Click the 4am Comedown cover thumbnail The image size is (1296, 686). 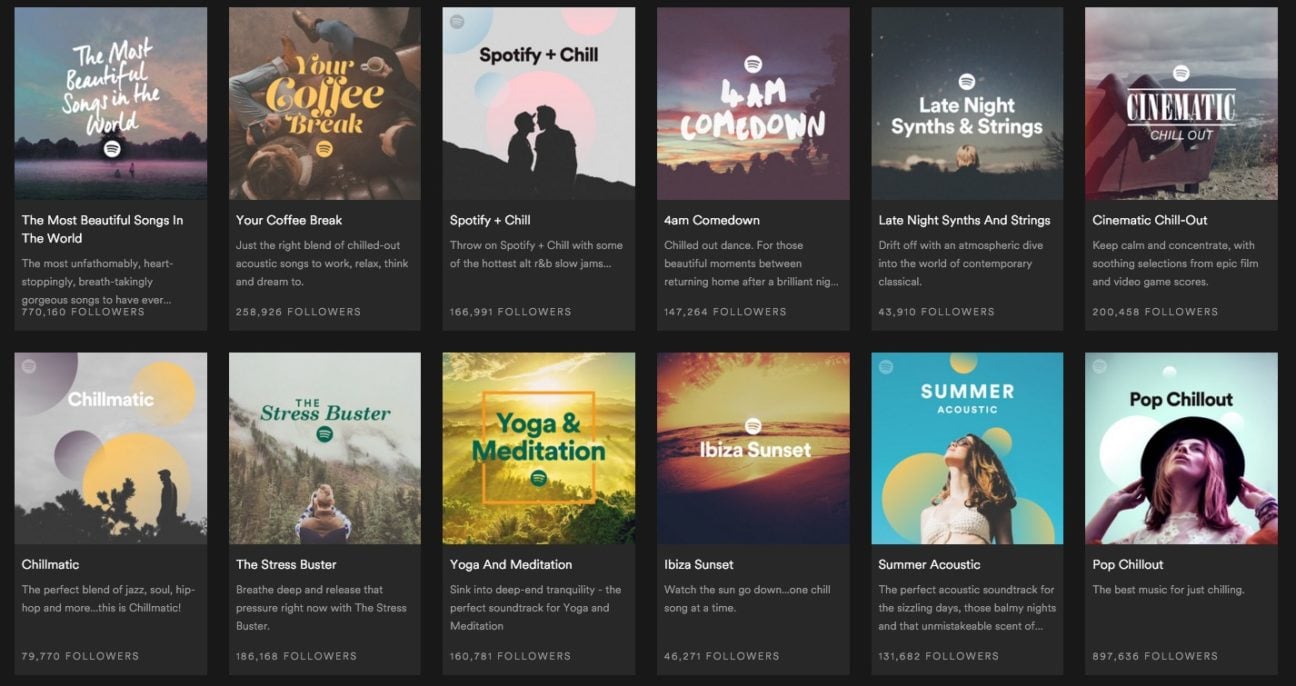click(752, 102)
